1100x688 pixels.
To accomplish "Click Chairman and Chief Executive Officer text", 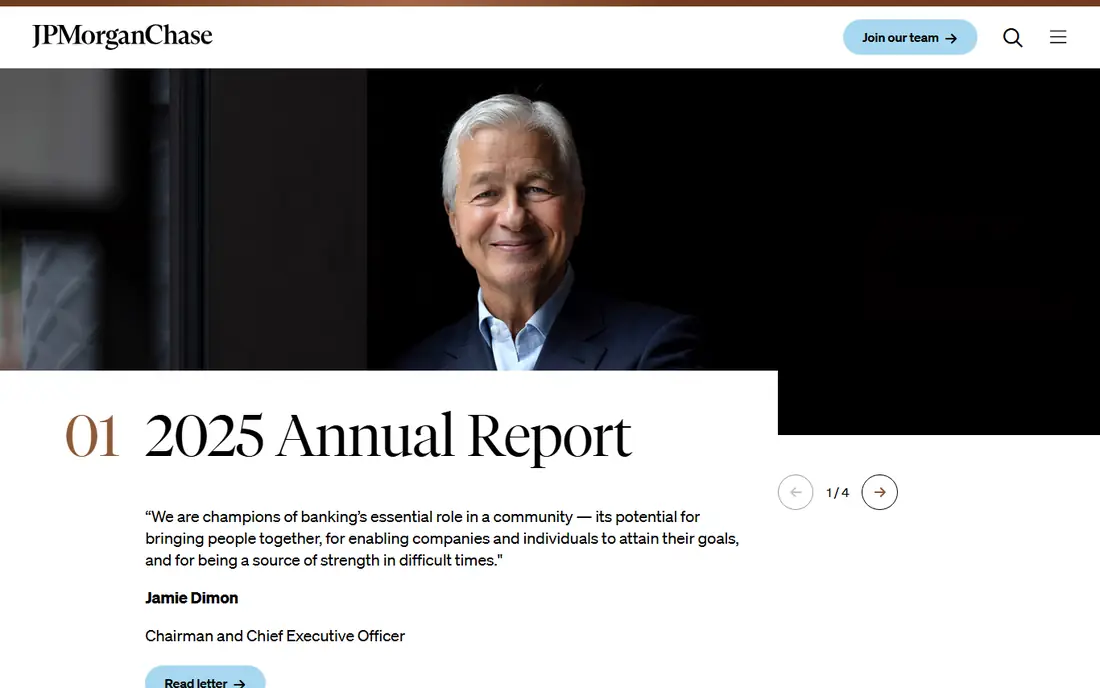I will [275, 636].
